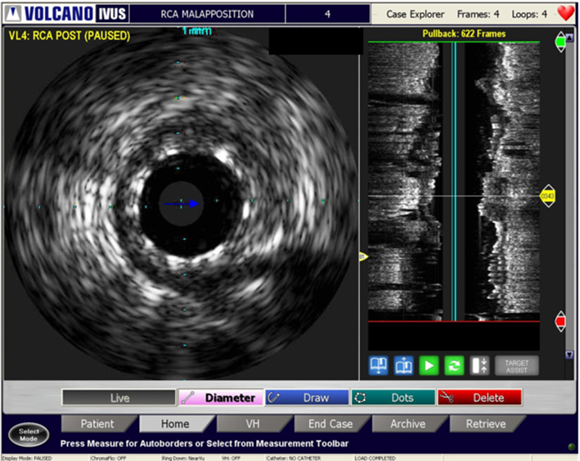This screenshot has height=461, width=580.
Task: Switch to the Patient tab
Action: tap(98, 424)
